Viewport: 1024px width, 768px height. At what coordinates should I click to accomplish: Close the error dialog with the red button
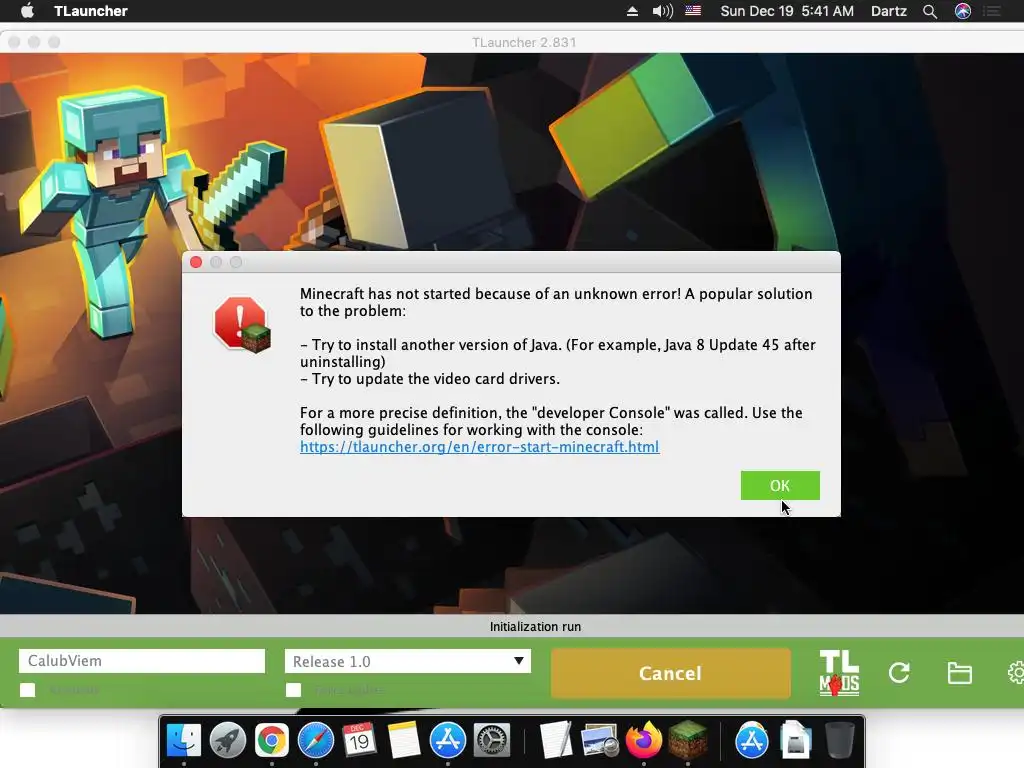(x=196, y=262)
